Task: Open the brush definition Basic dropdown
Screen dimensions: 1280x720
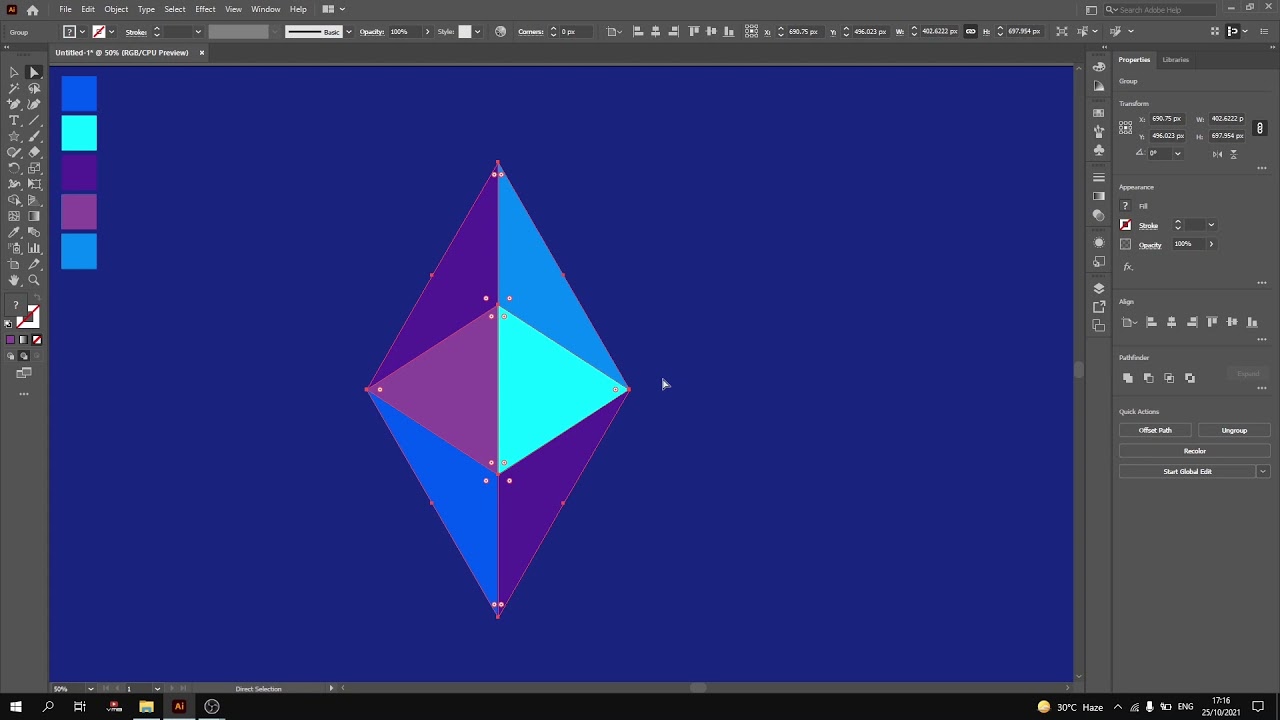Action: pos(348,32)
